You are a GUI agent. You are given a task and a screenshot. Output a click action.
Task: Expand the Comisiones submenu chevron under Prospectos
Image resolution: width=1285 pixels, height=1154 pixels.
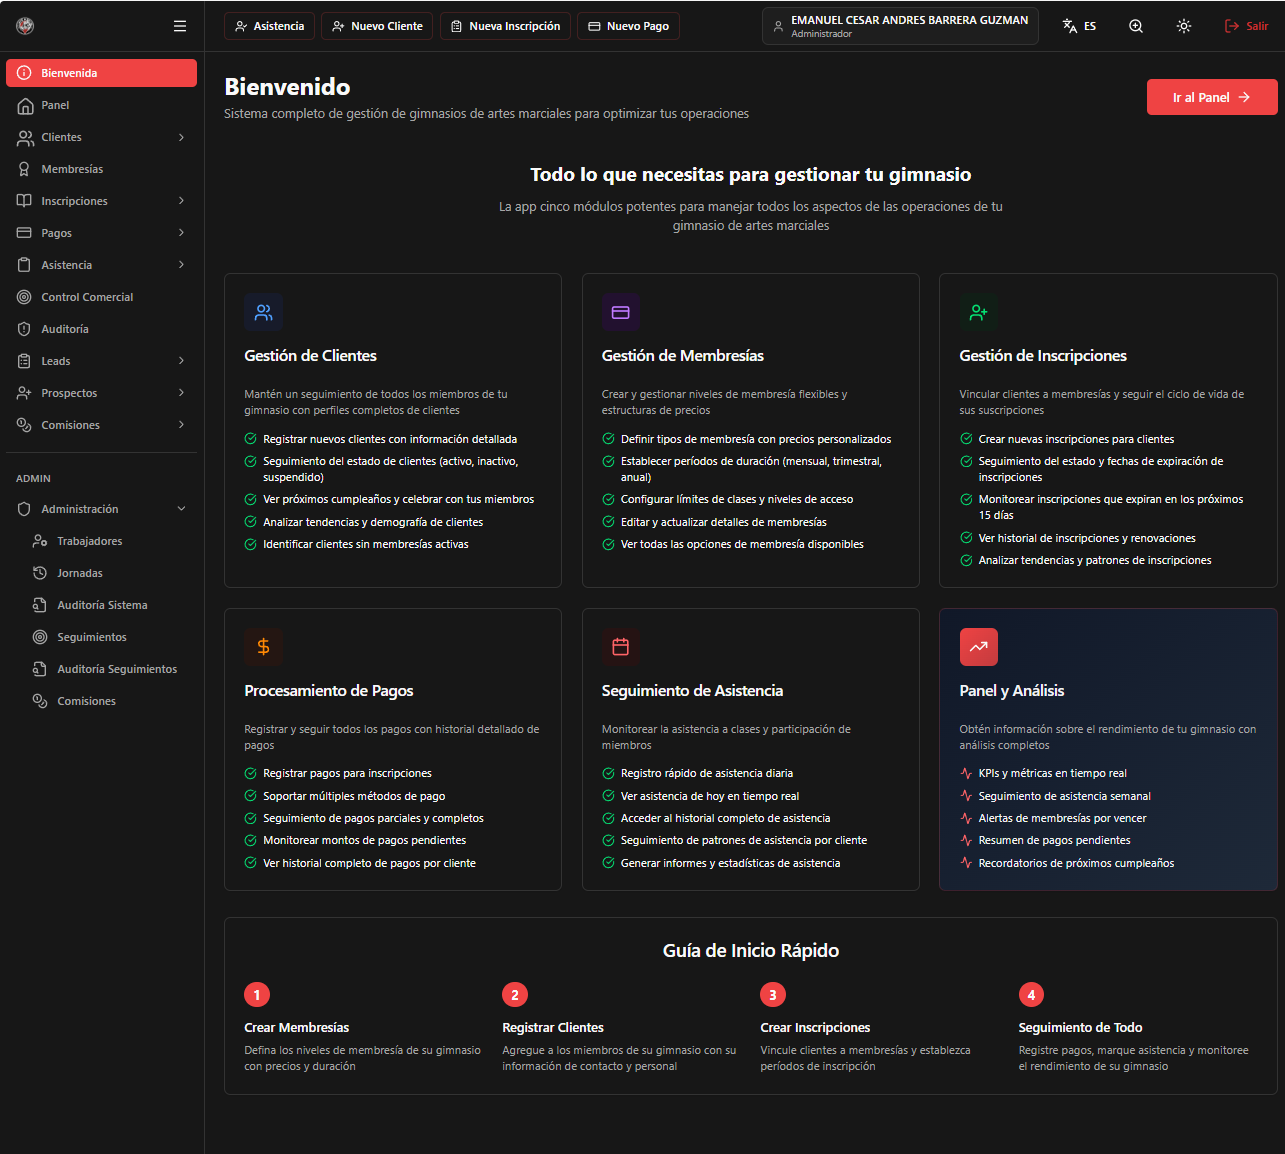[x=181, y=425]
